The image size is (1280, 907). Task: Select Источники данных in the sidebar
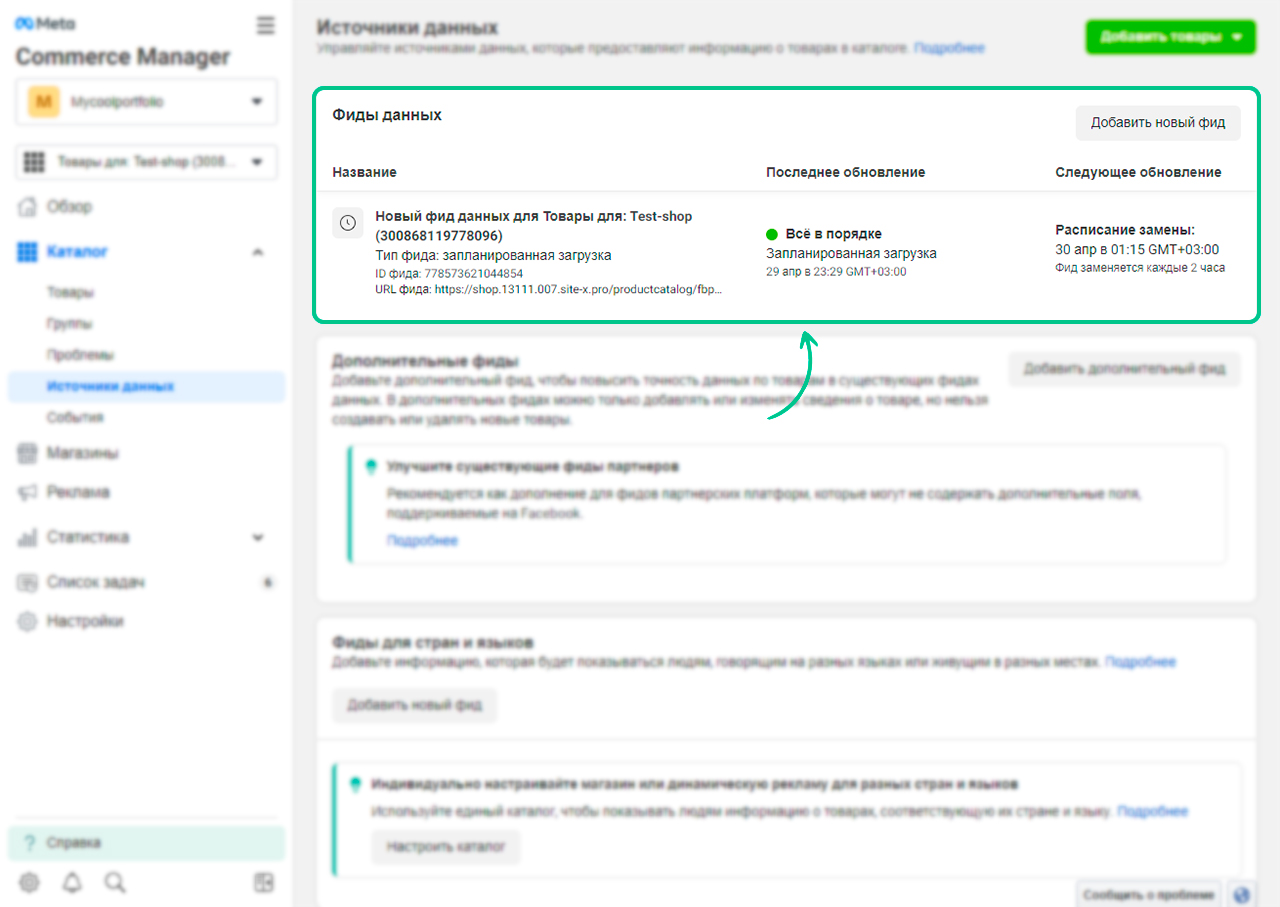(x=146, y=386)
